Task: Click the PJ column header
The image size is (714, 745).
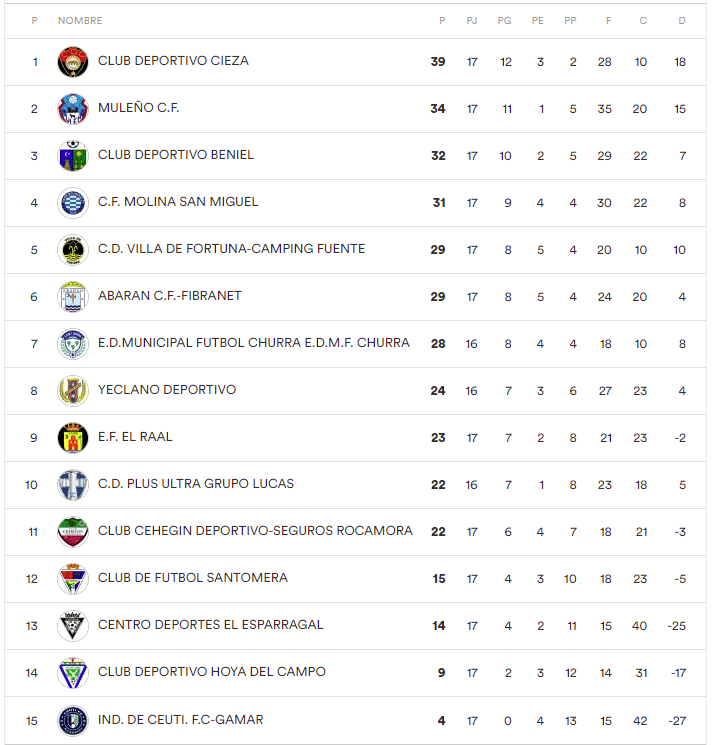Action: click(x=472, y=21)
